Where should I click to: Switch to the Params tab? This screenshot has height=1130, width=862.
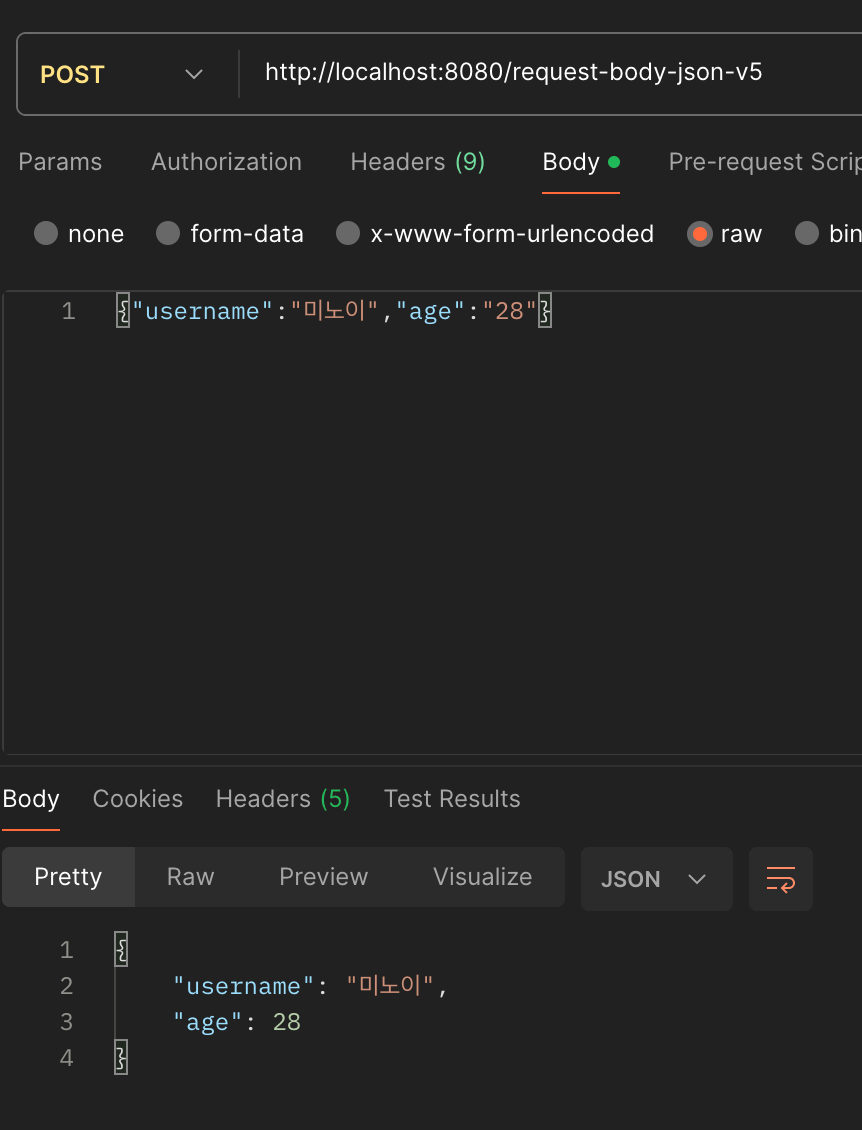click(60, 162)
